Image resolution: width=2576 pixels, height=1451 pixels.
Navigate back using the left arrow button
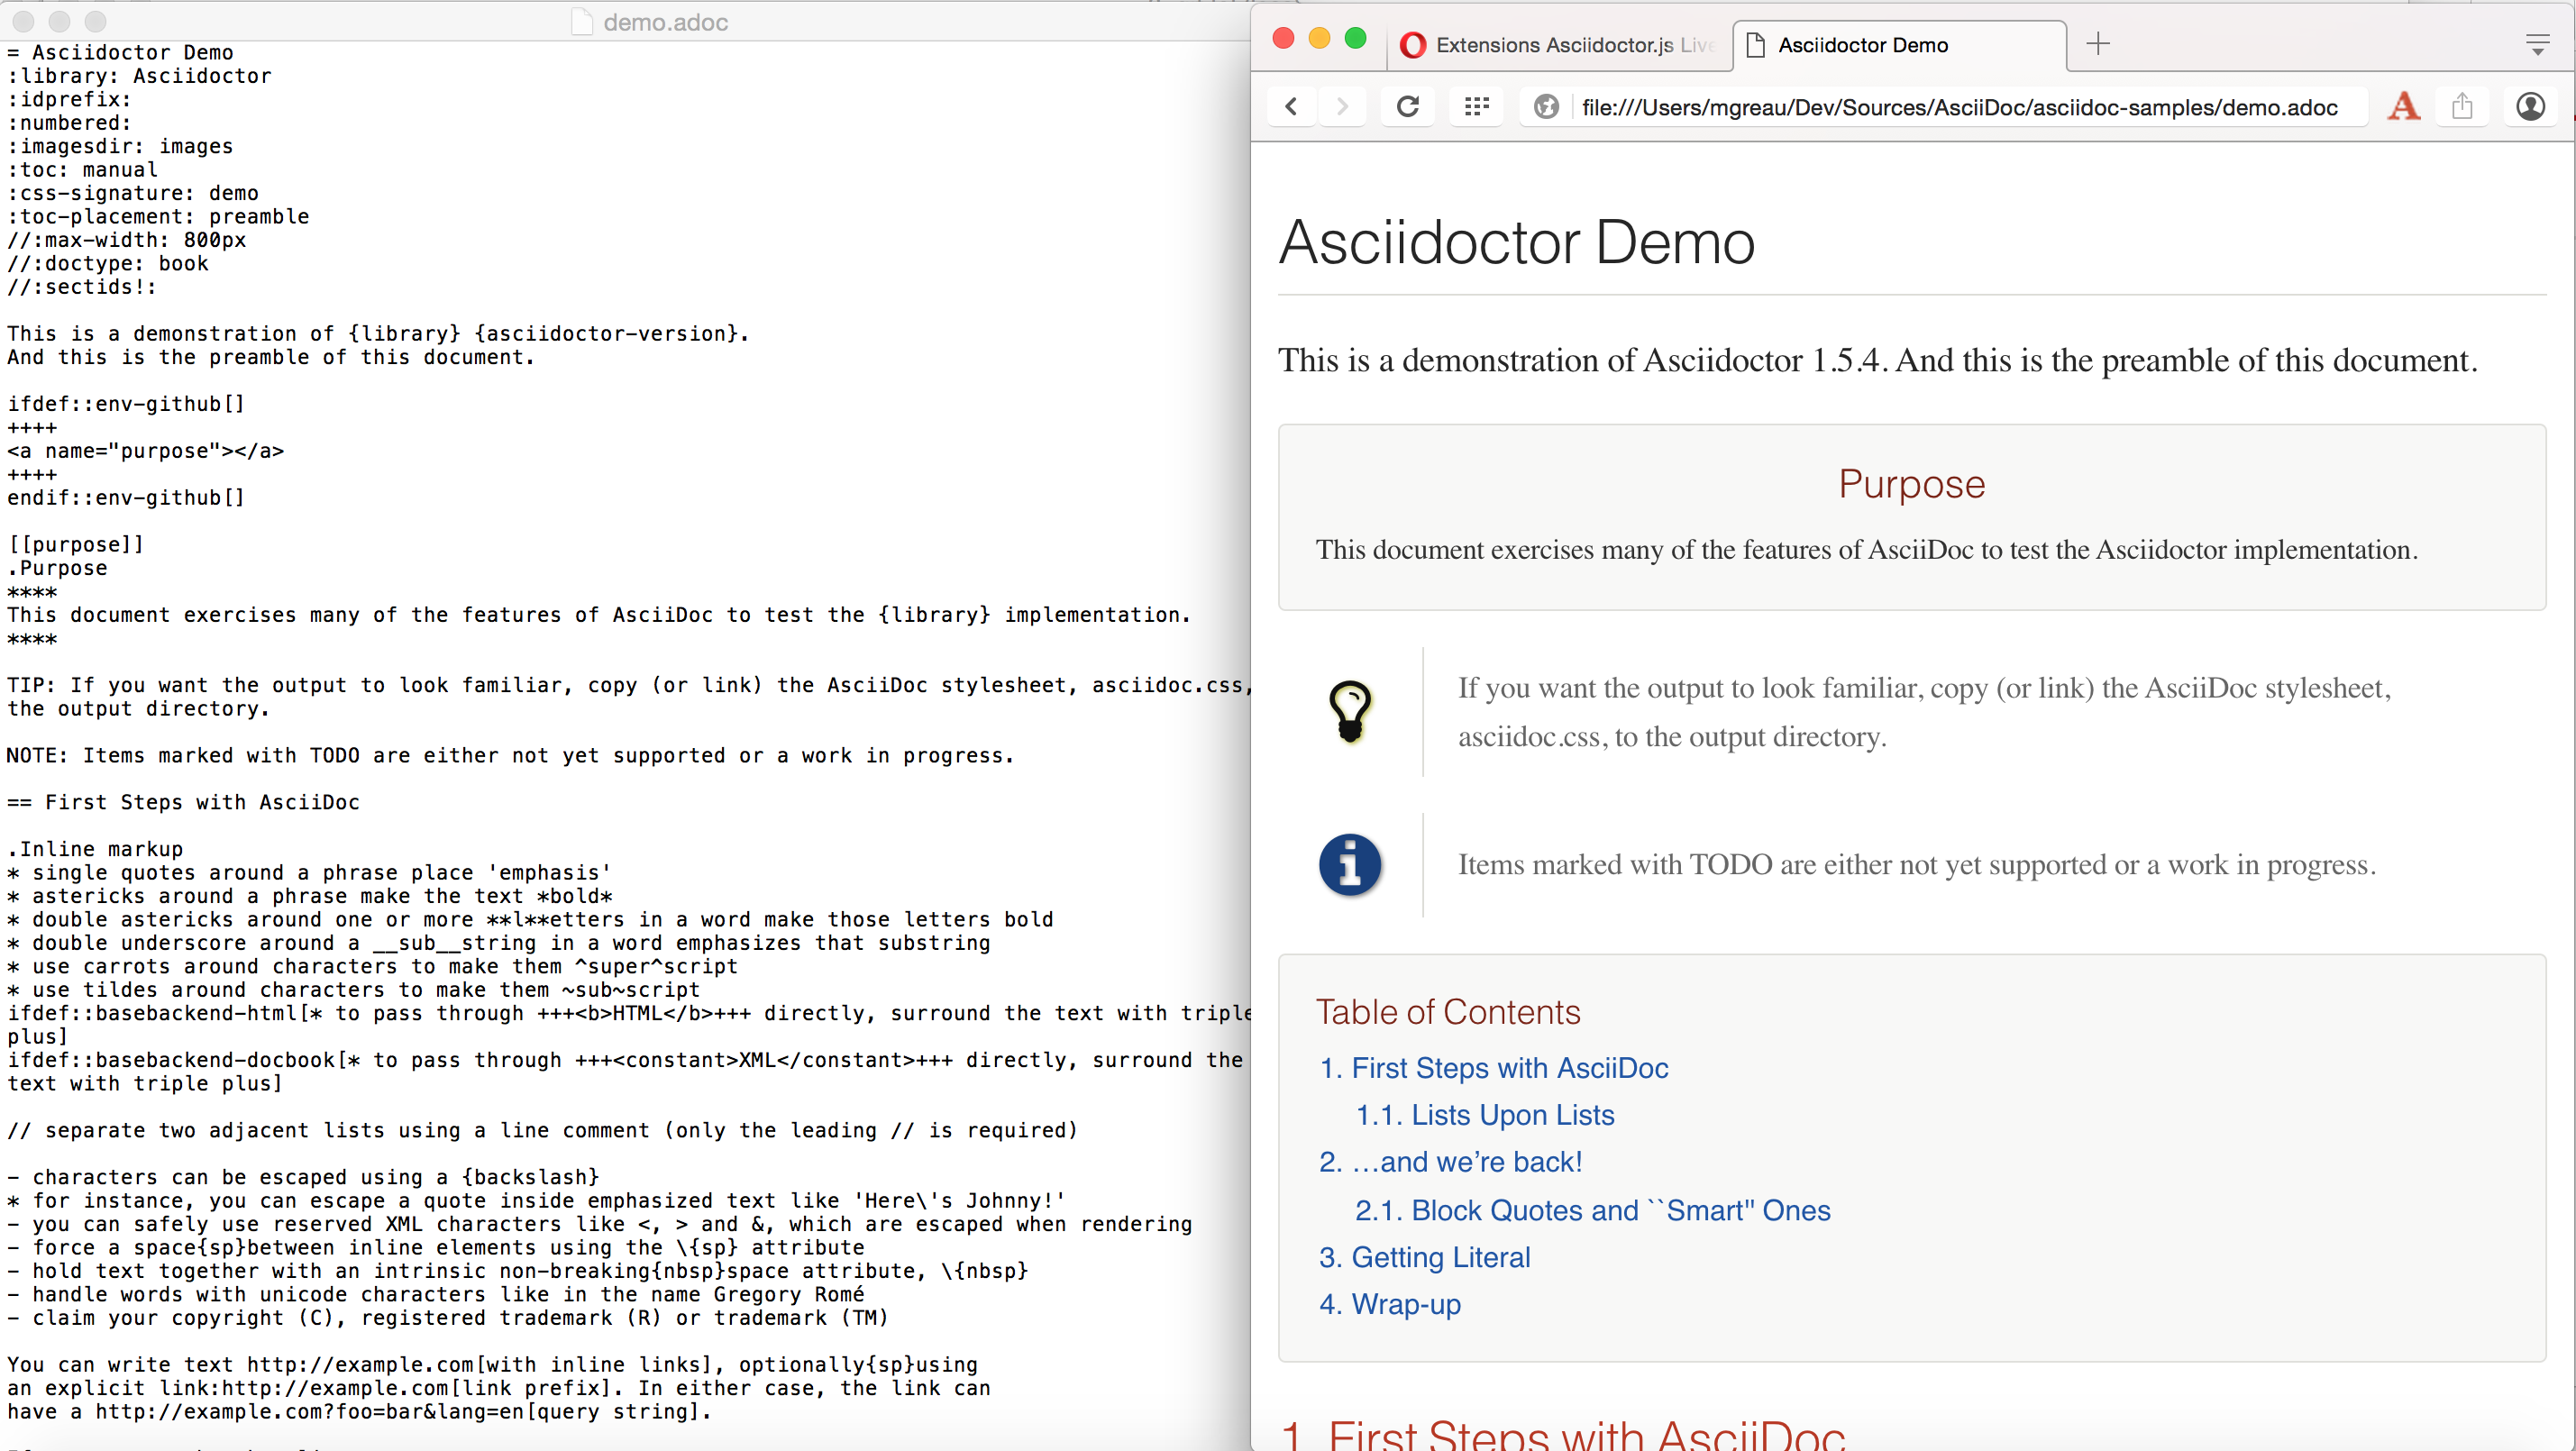1292,106
